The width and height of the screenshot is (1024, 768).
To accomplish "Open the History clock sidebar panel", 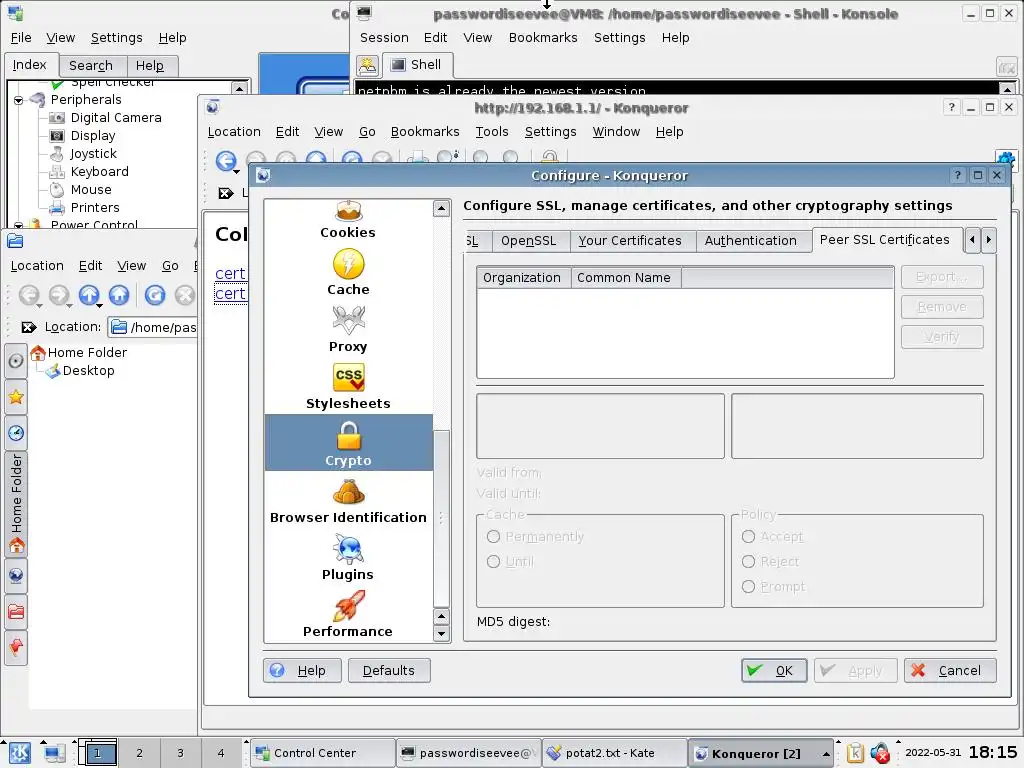I will pyautogui.click(x=16, y=433).
